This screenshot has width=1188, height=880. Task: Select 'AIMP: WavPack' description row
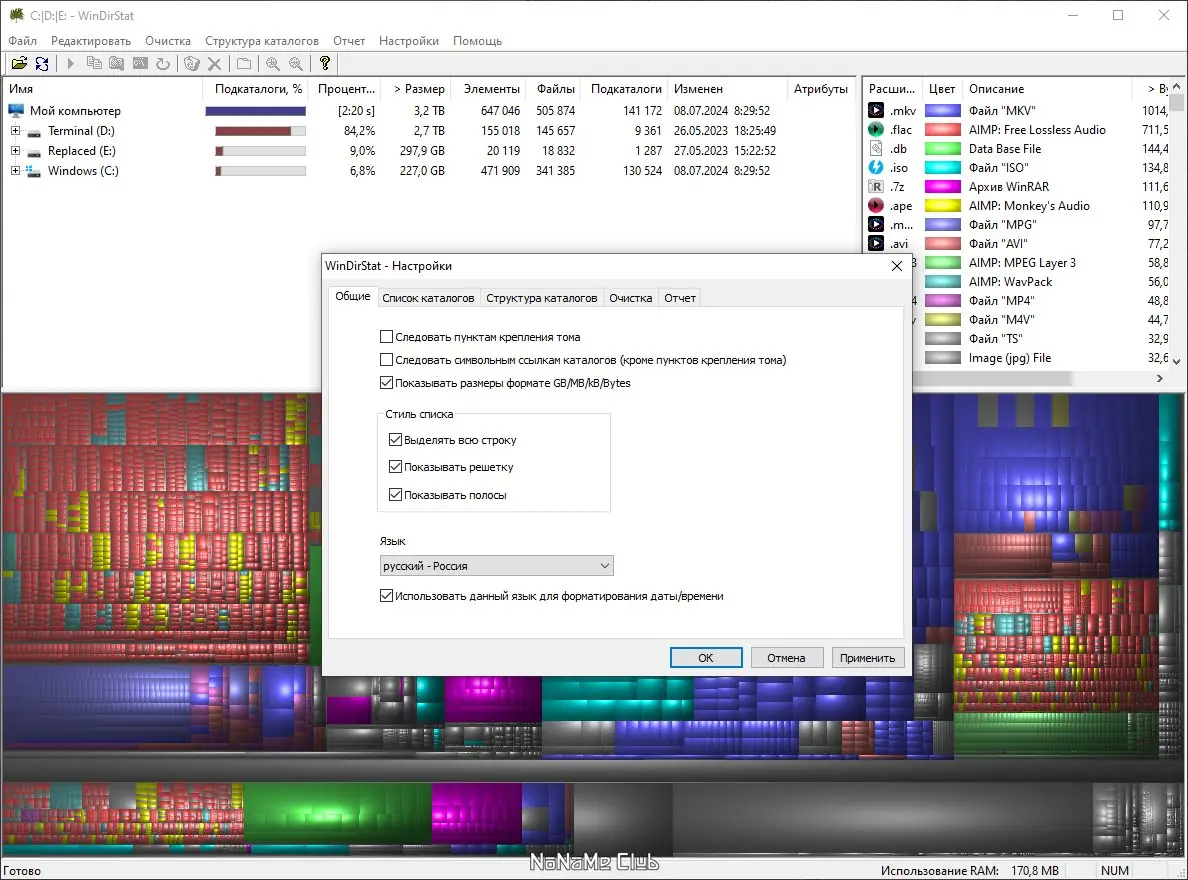[x=1010, y=281]
